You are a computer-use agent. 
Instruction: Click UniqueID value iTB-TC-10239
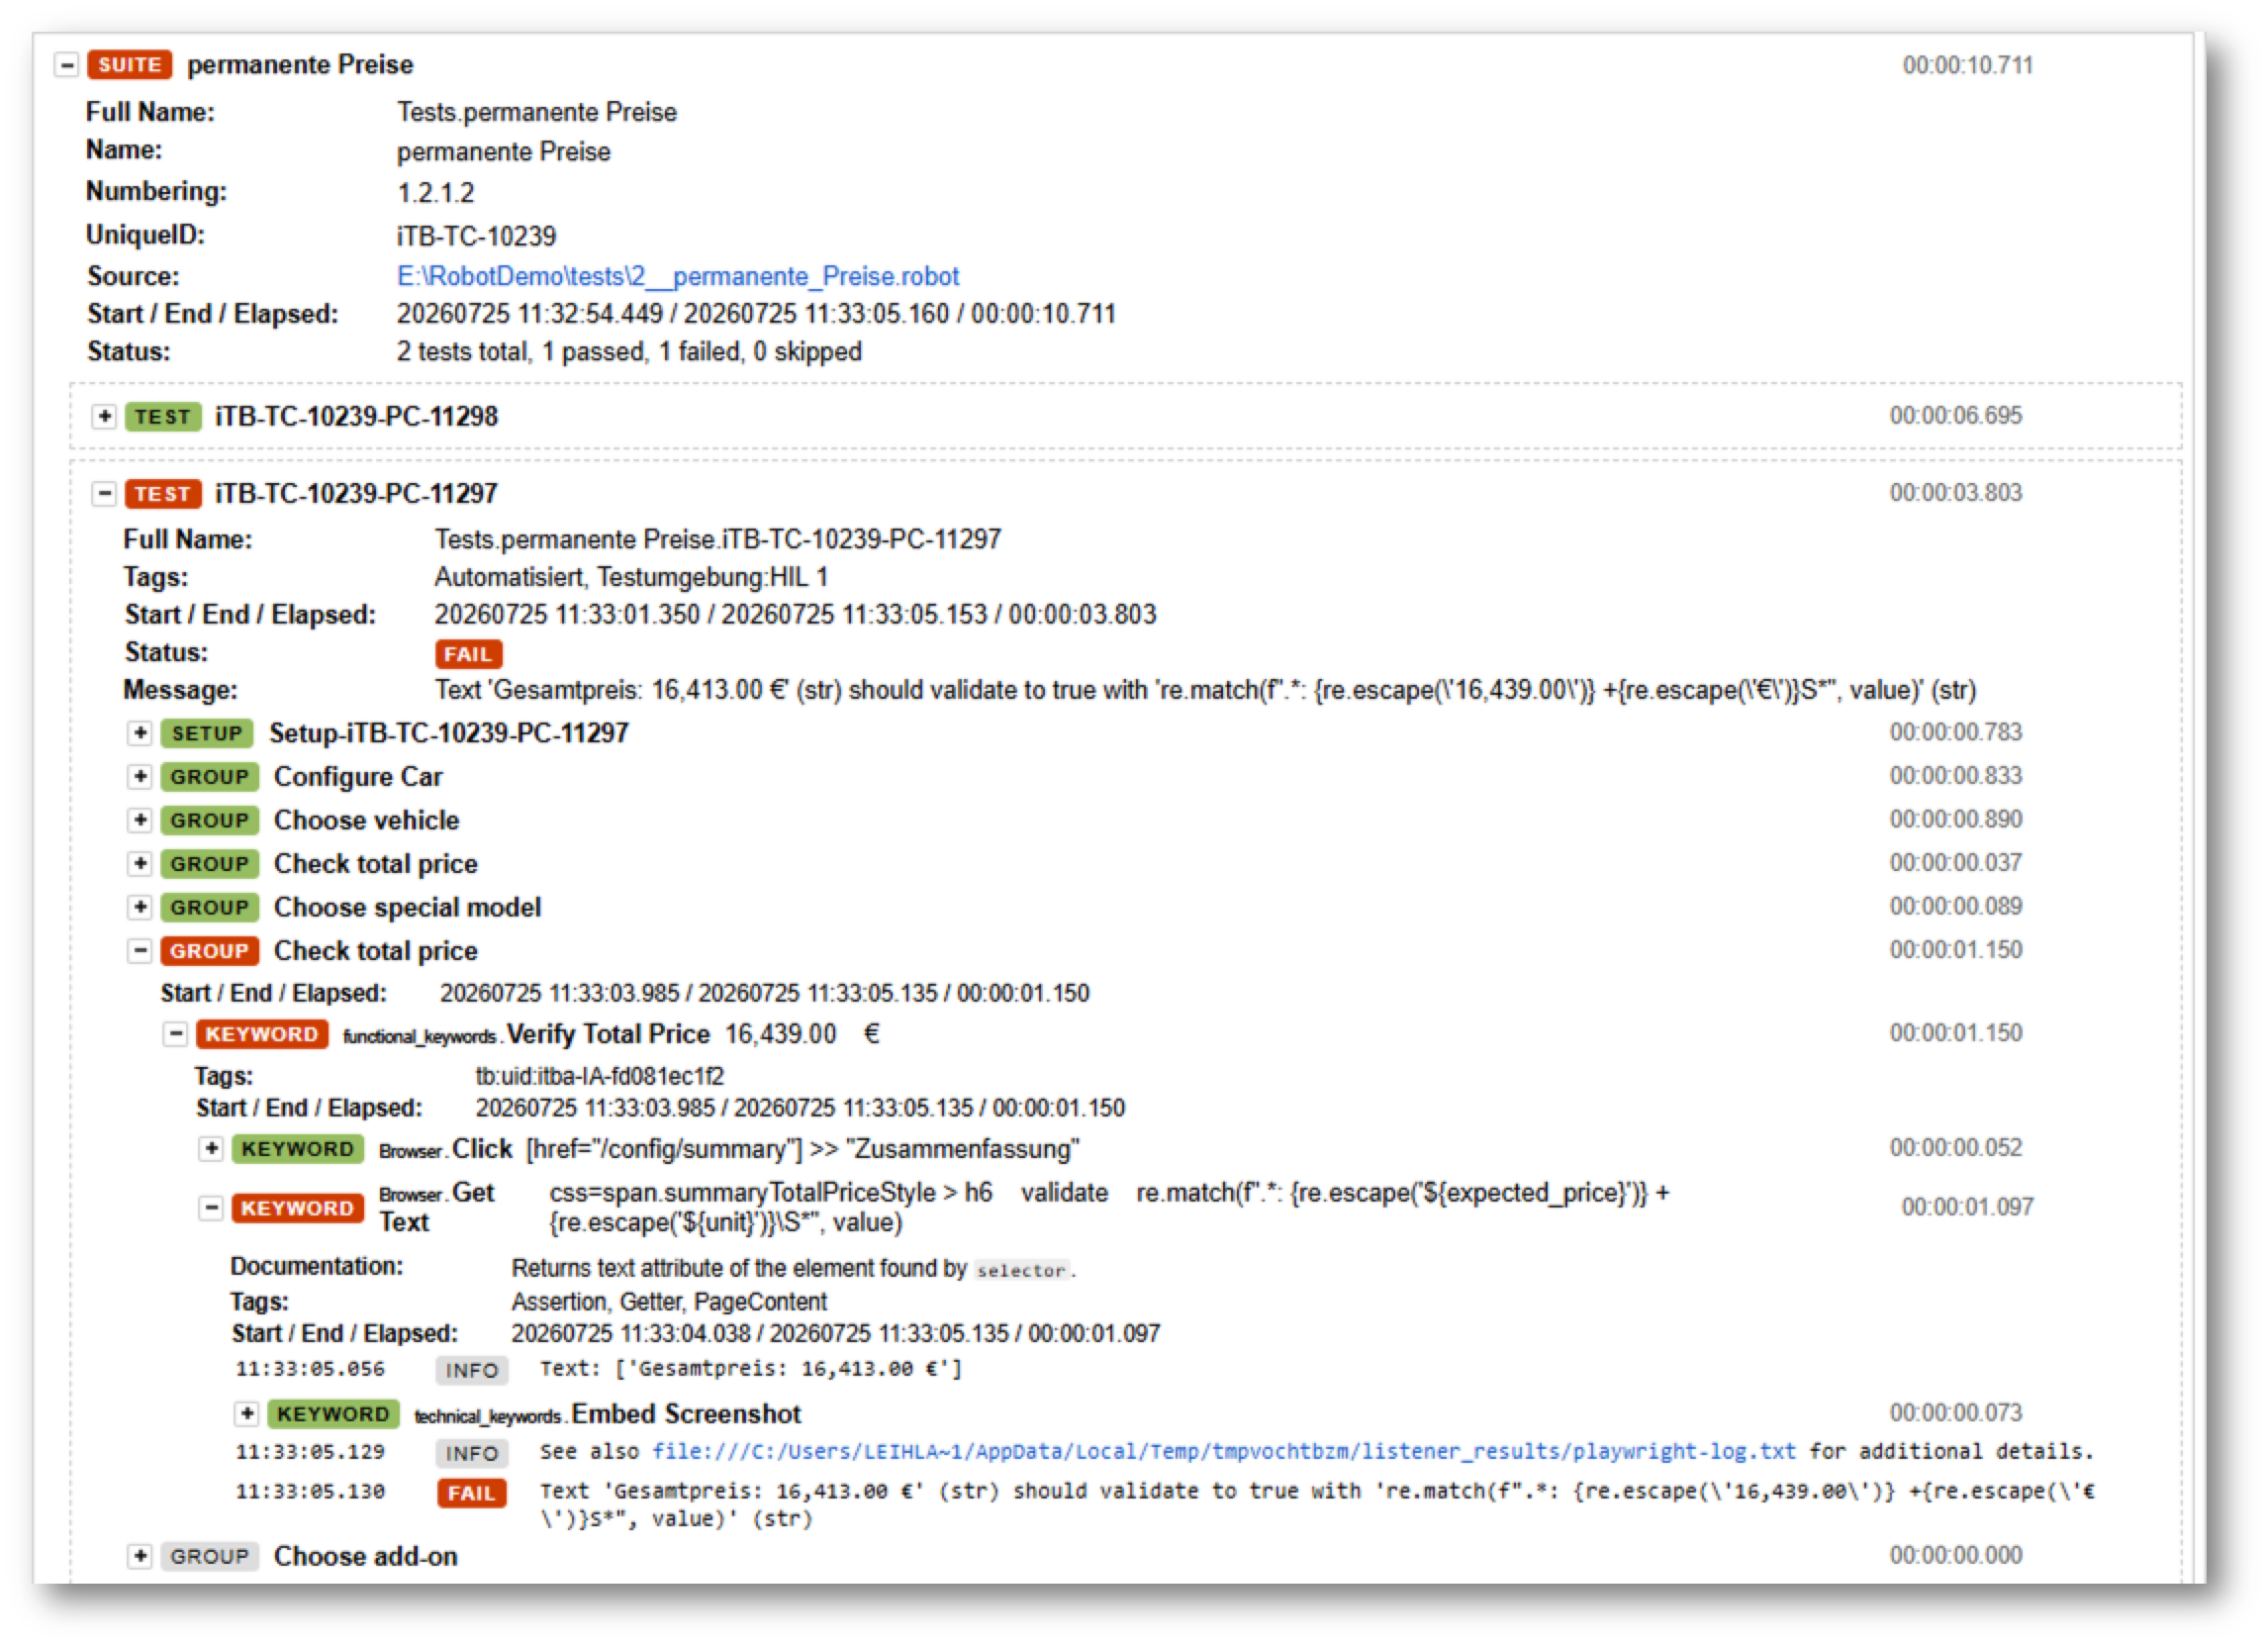tap(476, 236)
